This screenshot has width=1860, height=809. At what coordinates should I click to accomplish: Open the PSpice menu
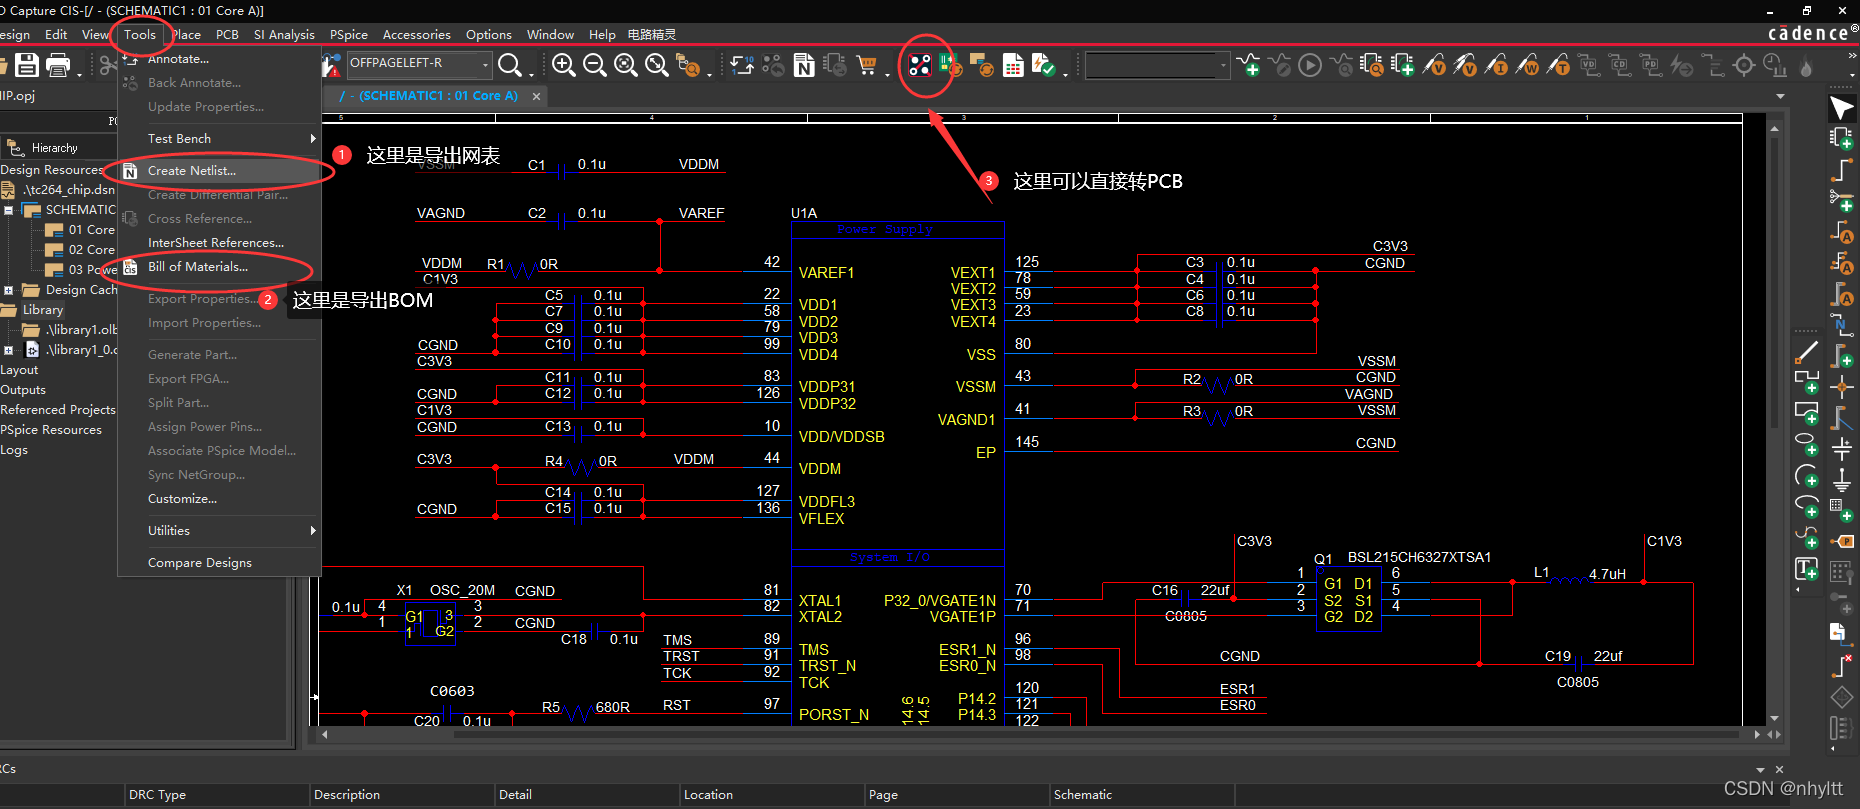tap(348, 35)
